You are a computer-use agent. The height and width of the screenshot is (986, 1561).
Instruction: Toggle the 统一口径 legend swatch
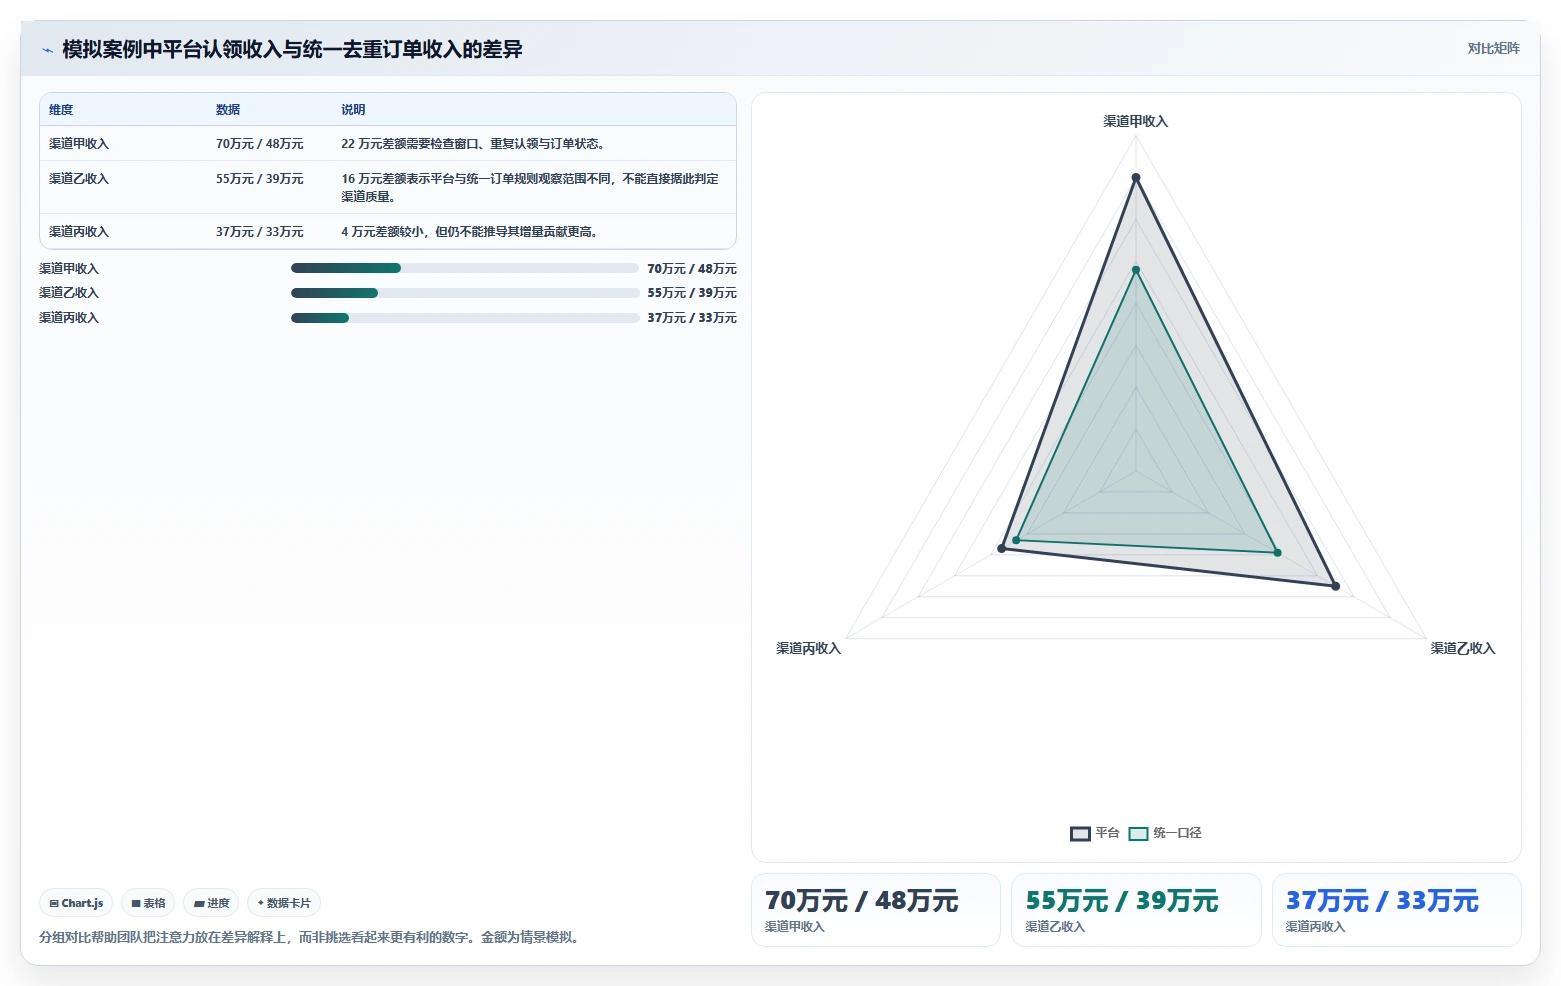point(1138,834)
